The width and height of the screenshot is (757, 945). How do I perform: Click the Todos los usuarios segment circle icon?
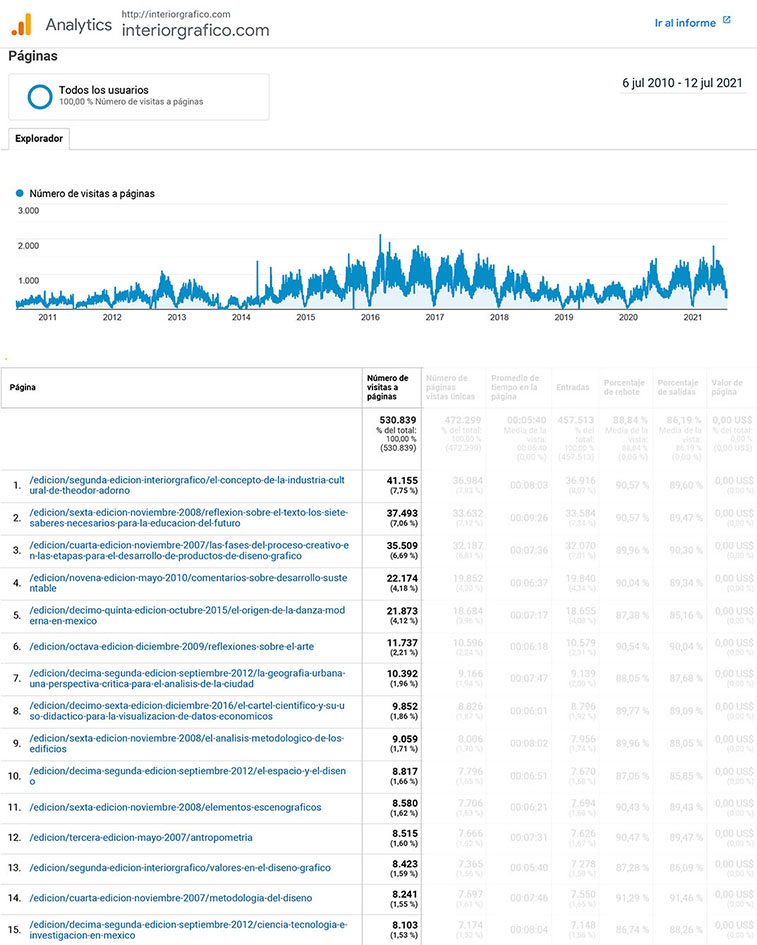[x=40, y=96]
